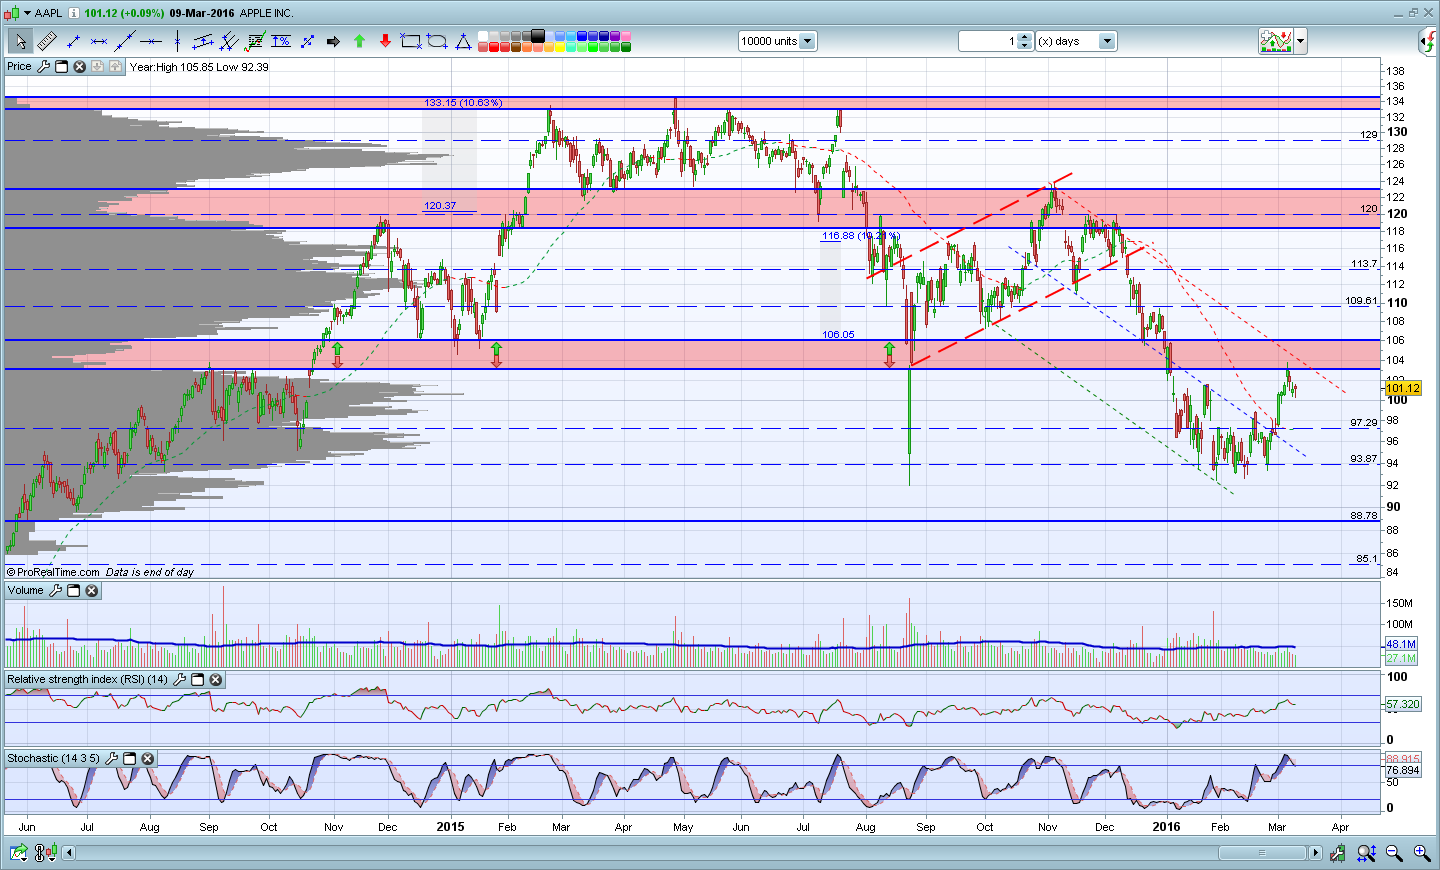Maximize the Stochastic panel
Viewport: 1440px width, 870px height.
point(129,759)
